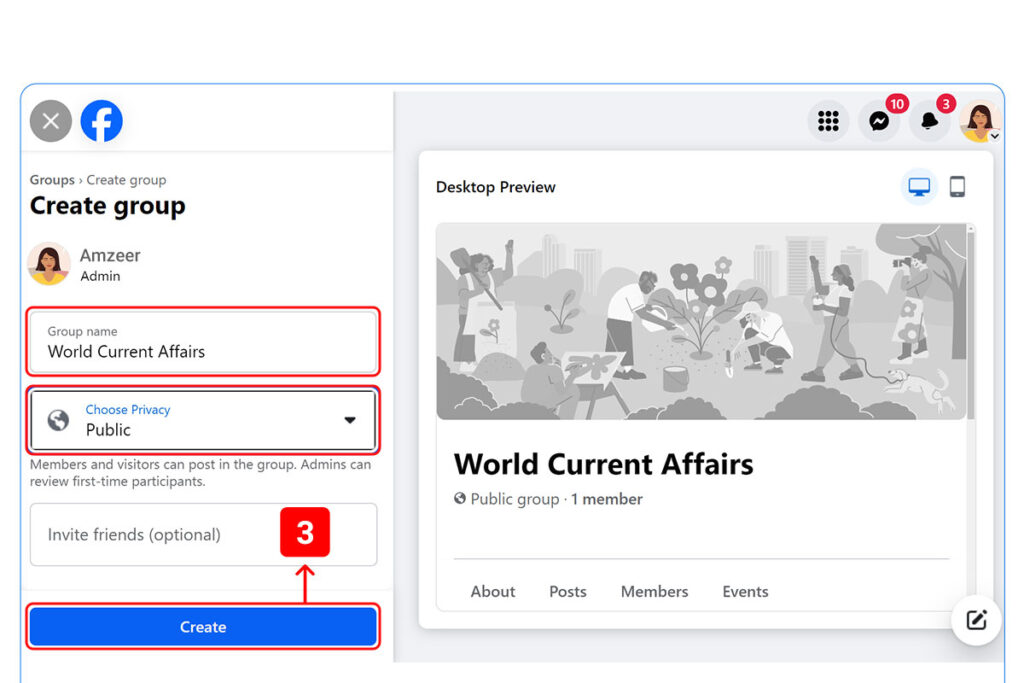The width and height of the screenshot is (1024, 683).
Task: Close the Create group panel with X
Action: pos(51,121)
